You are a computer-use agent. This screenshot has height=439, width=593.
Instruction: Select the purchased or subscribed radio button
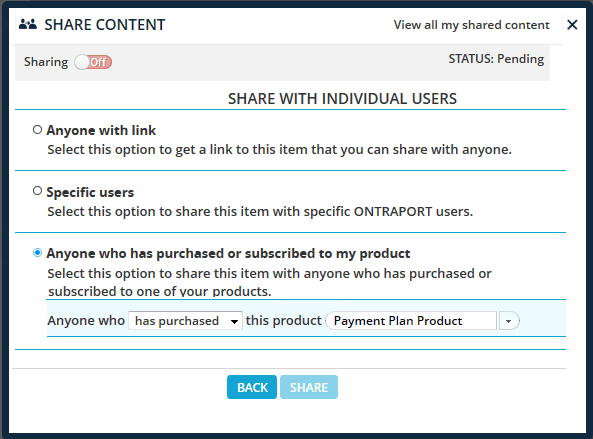(x=37, y=253)
